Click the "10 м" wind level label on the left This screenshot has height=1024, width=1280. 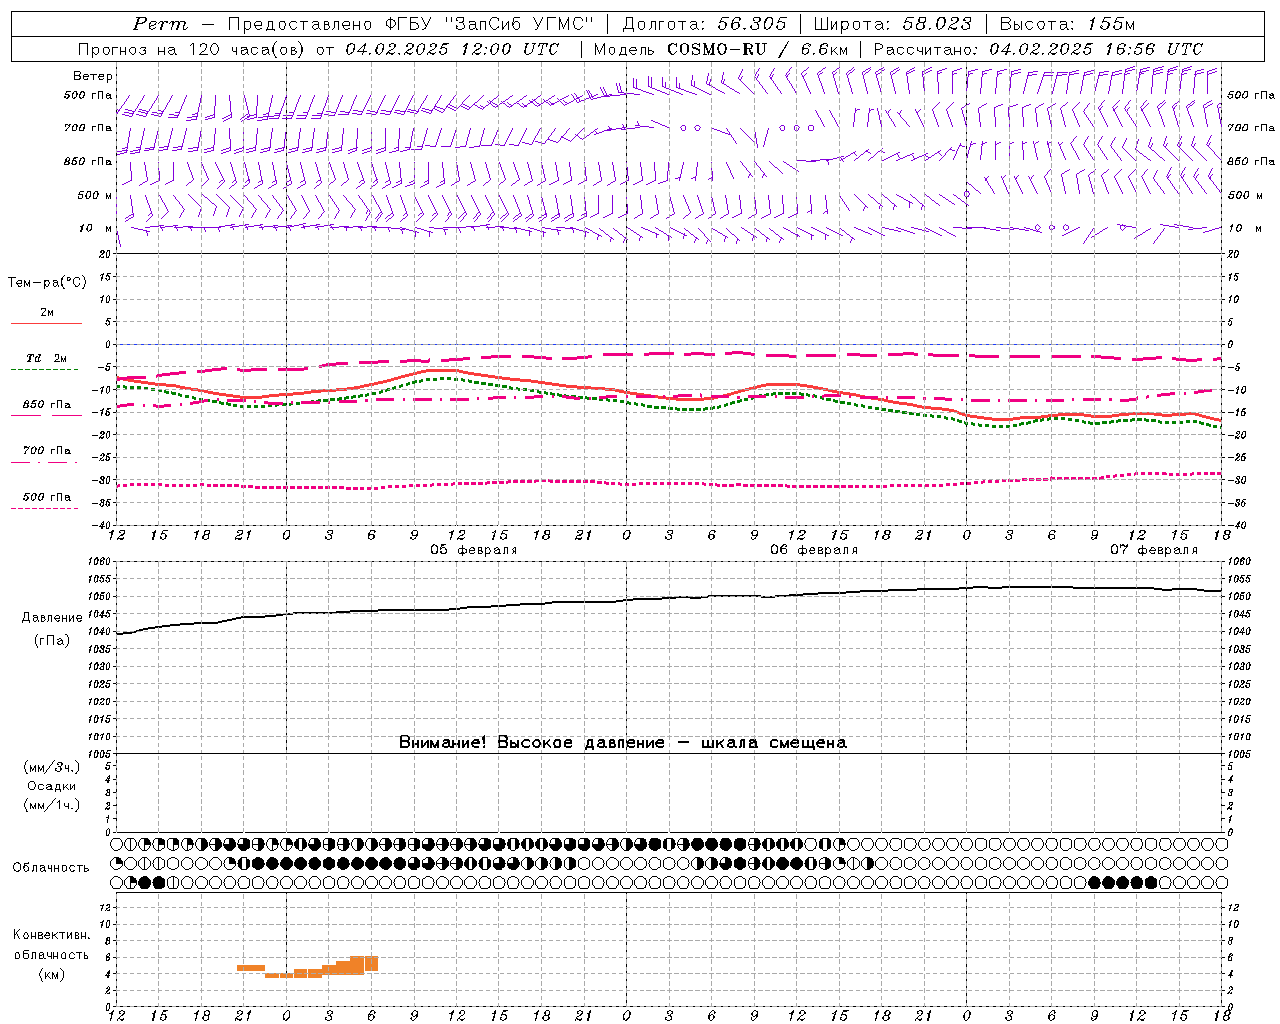96,228
